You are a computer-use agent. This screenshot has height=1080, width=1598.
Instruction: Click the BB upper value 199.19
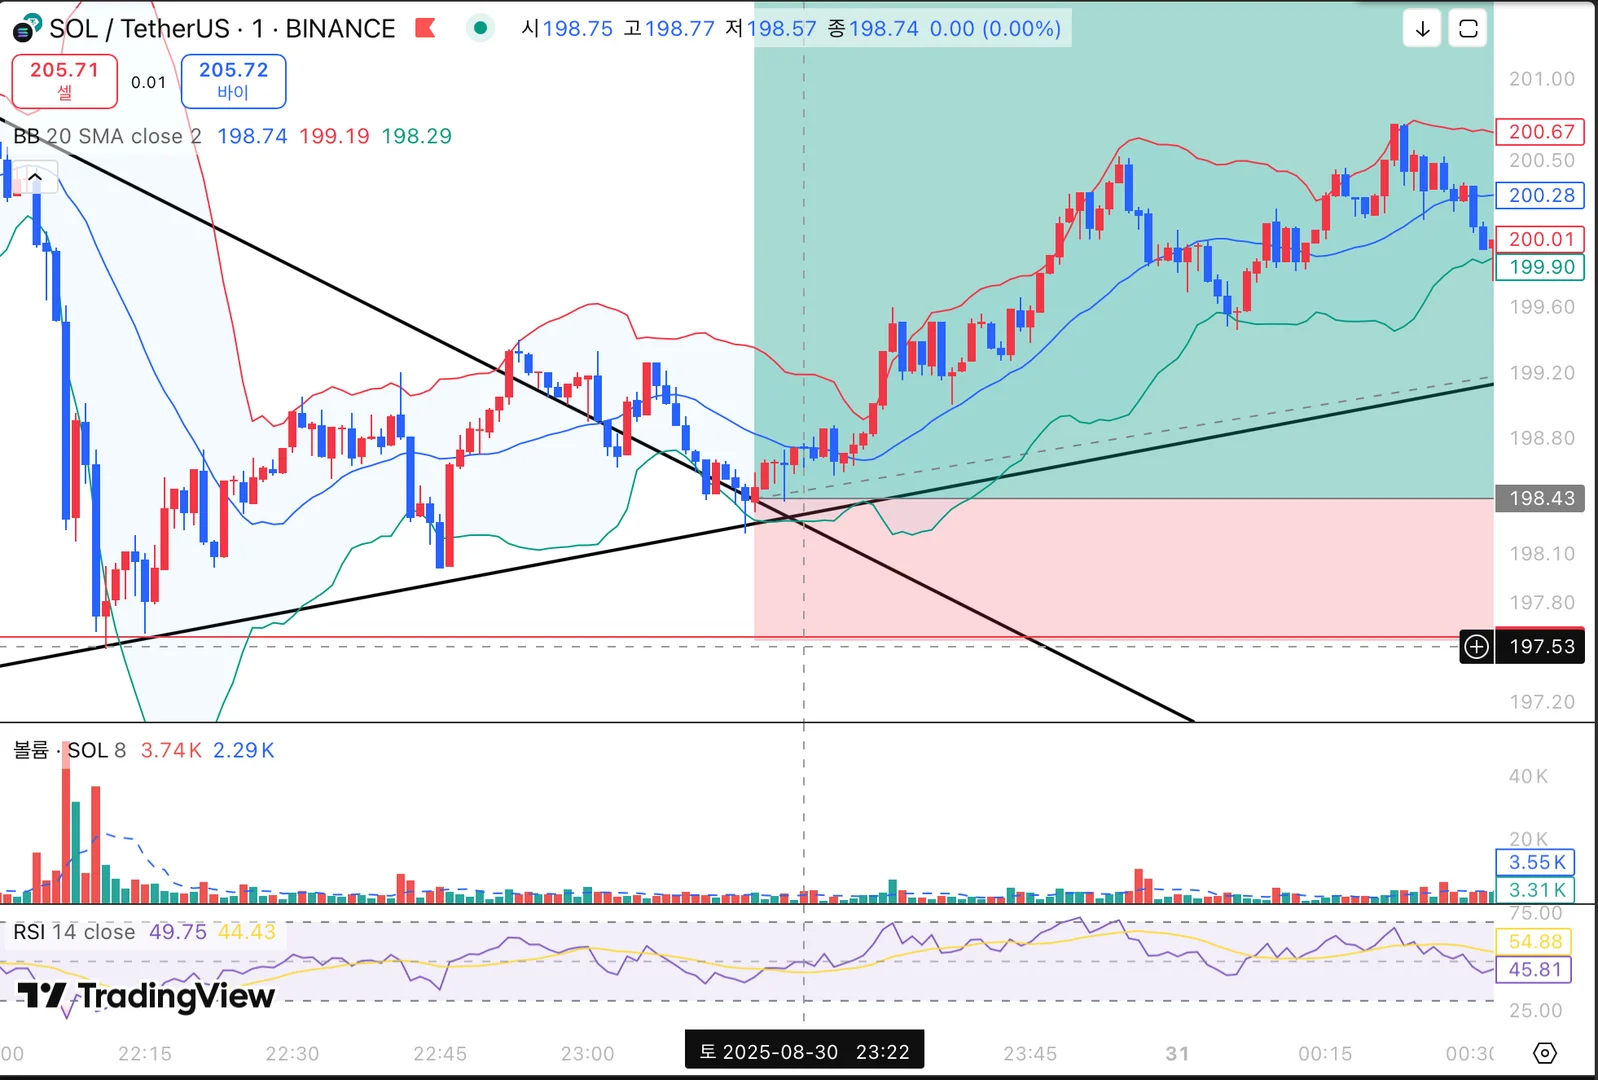[334, 136]
